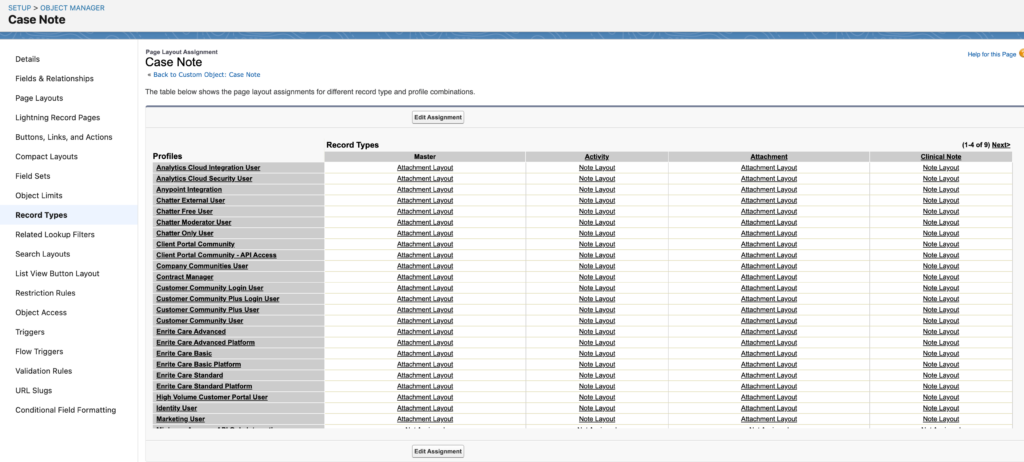This screenshot has width=1024, height=462.
Task: Open Lightning Record Pages section
Action: point(57,117)
